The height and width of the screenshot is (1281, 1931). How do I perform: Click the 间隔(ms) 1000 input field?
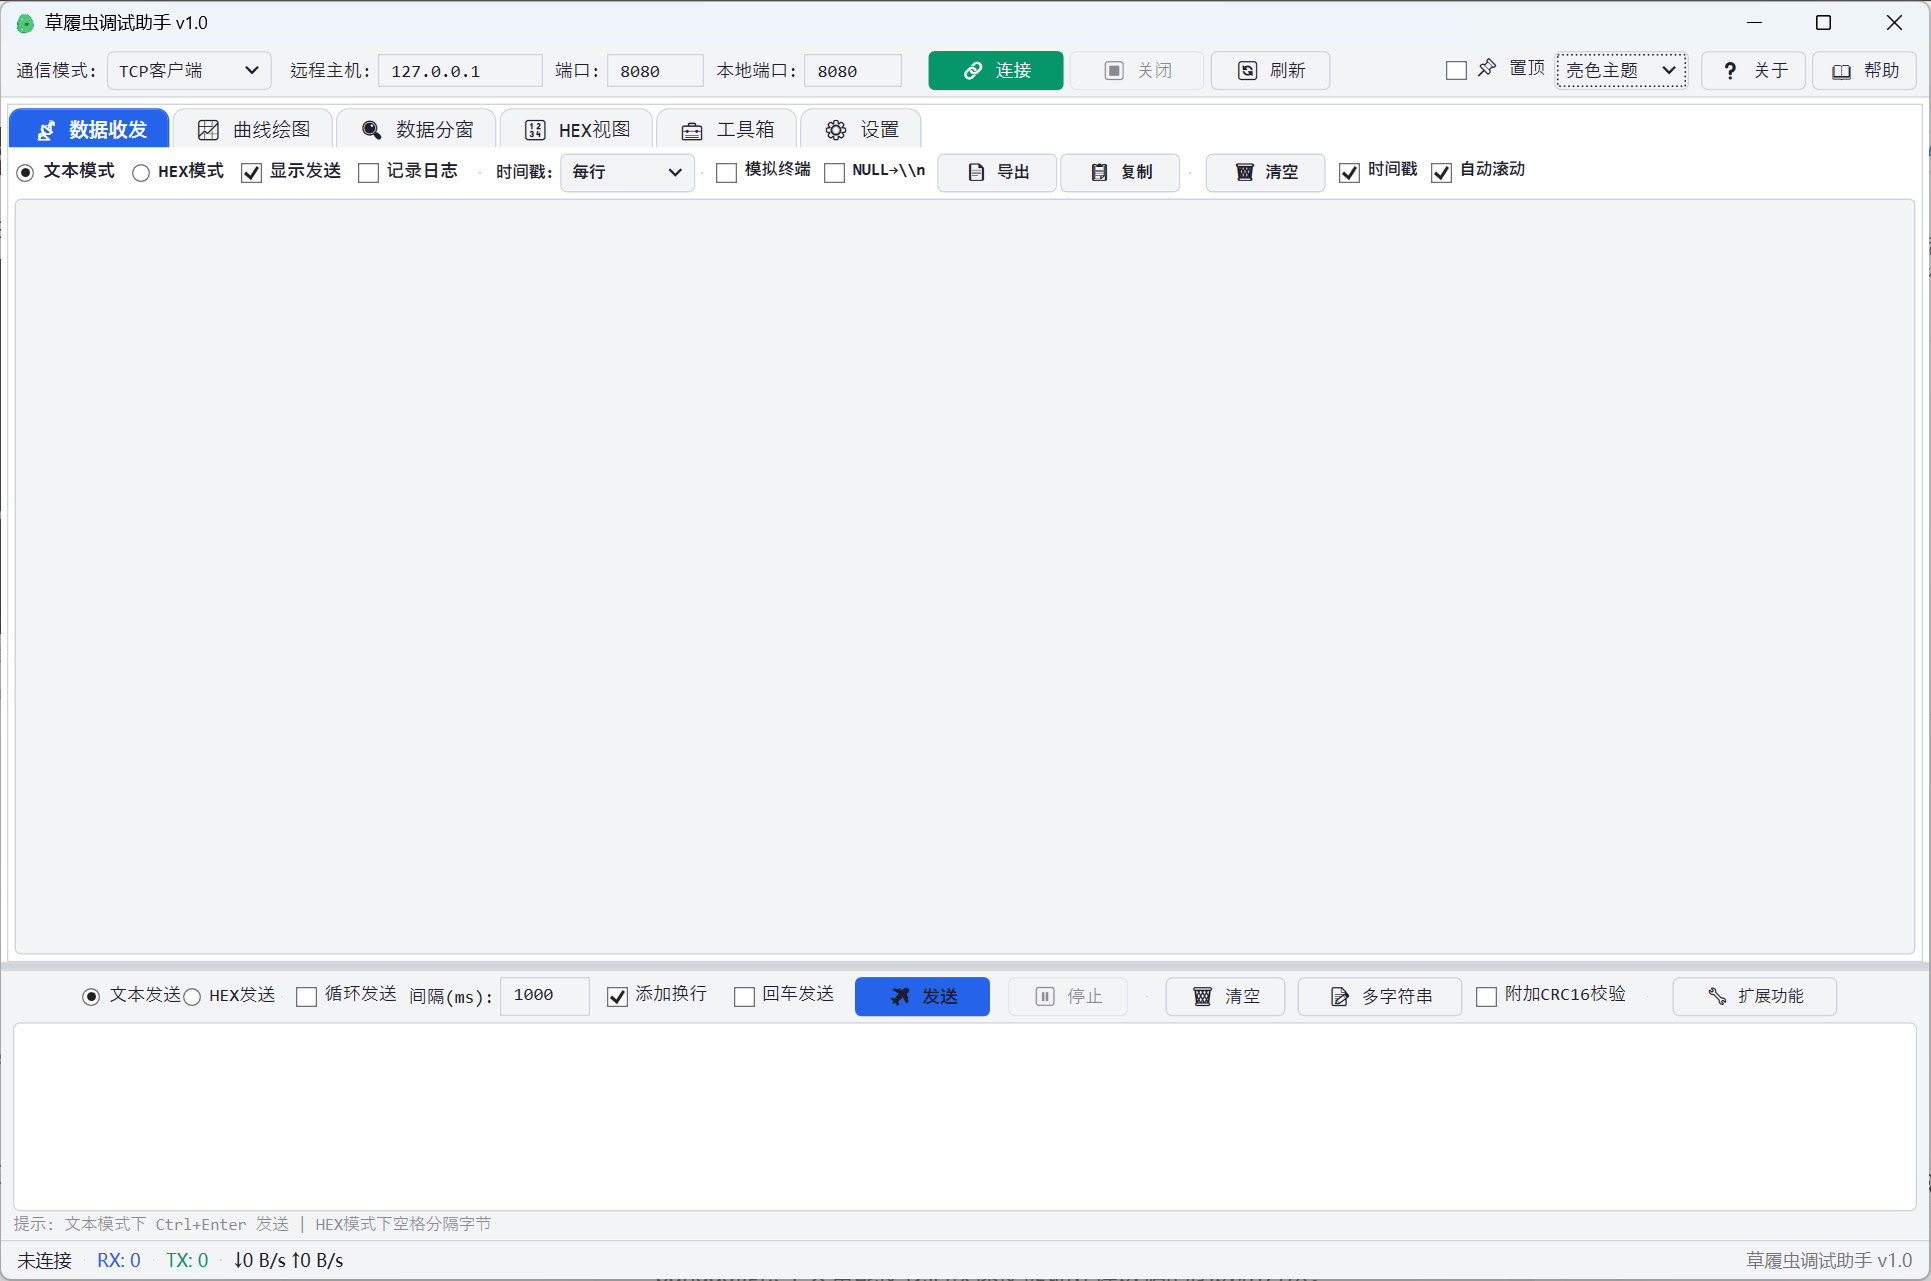545,996
